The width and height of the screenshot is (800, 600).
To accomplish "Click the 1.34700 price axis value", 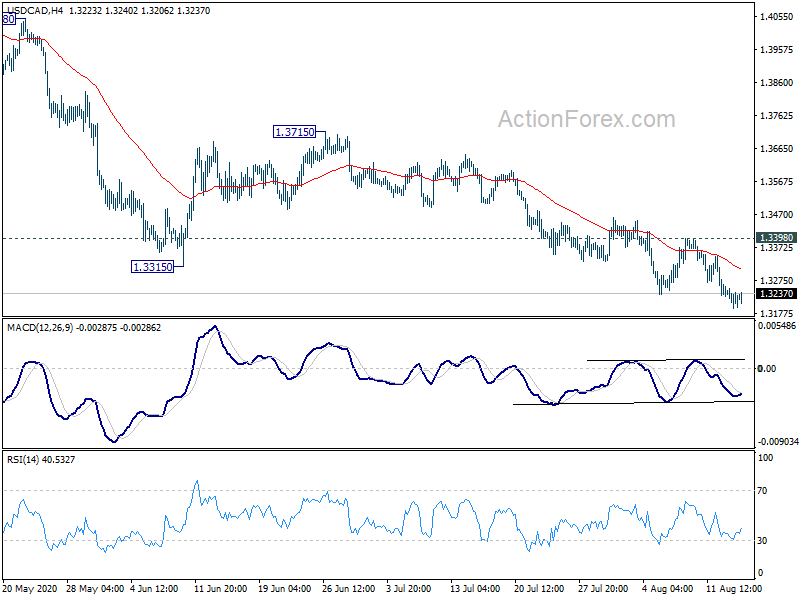I will tap(777, 215).
